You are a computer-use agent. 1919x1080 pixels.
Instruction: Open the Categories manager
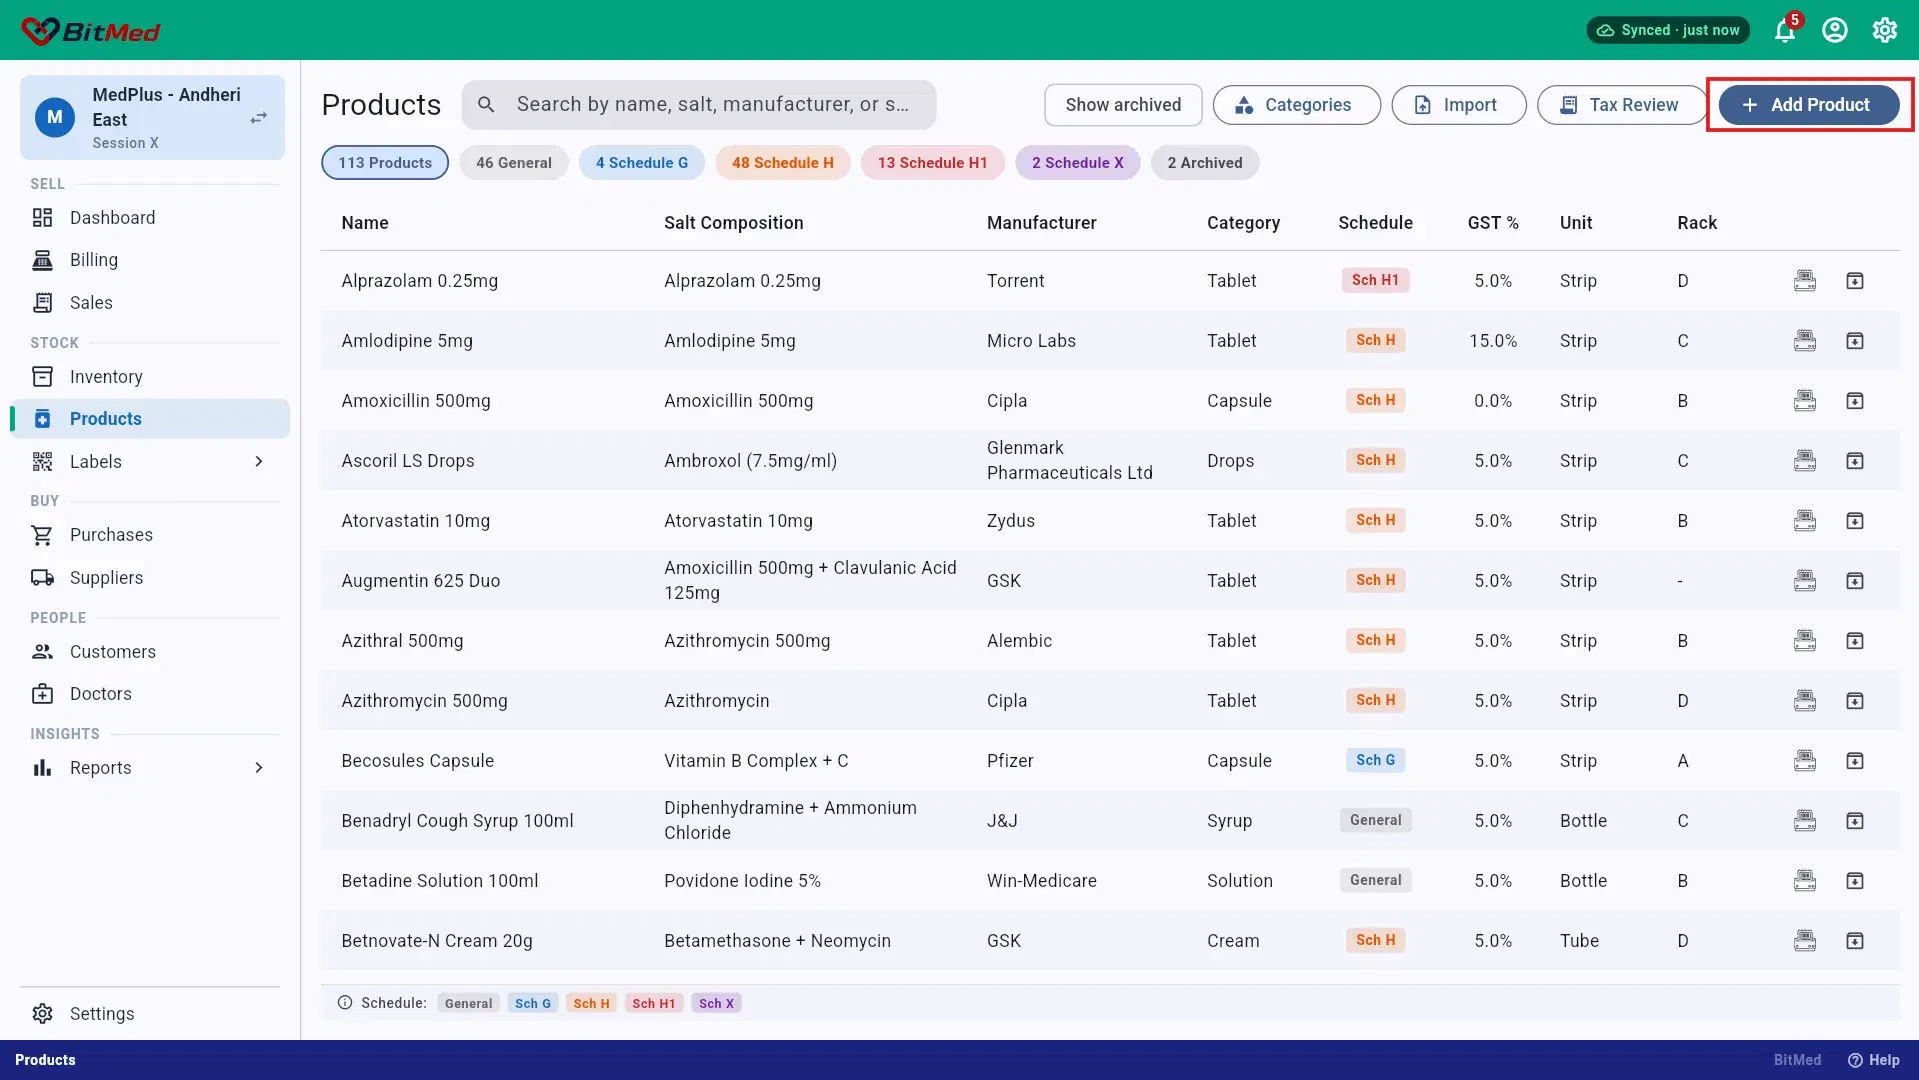coord(1296,105)
